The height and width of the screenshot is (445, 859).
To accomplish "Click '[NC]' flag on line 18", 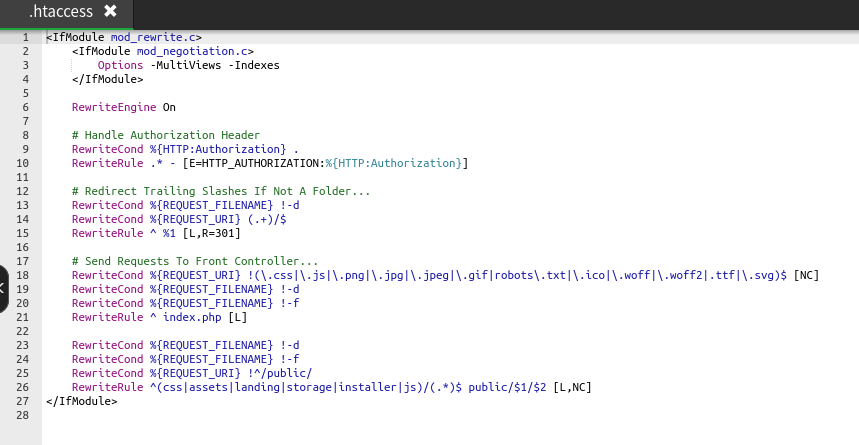I will 806,275.
